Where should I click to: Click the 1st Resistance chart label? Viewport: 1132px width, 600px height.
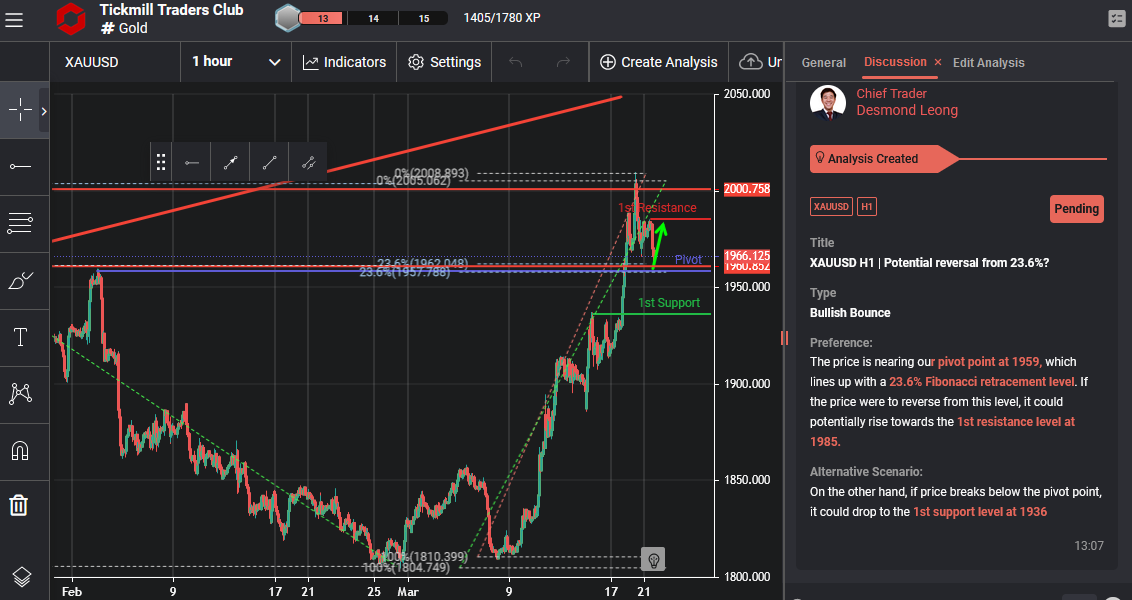tap(657, 208)
